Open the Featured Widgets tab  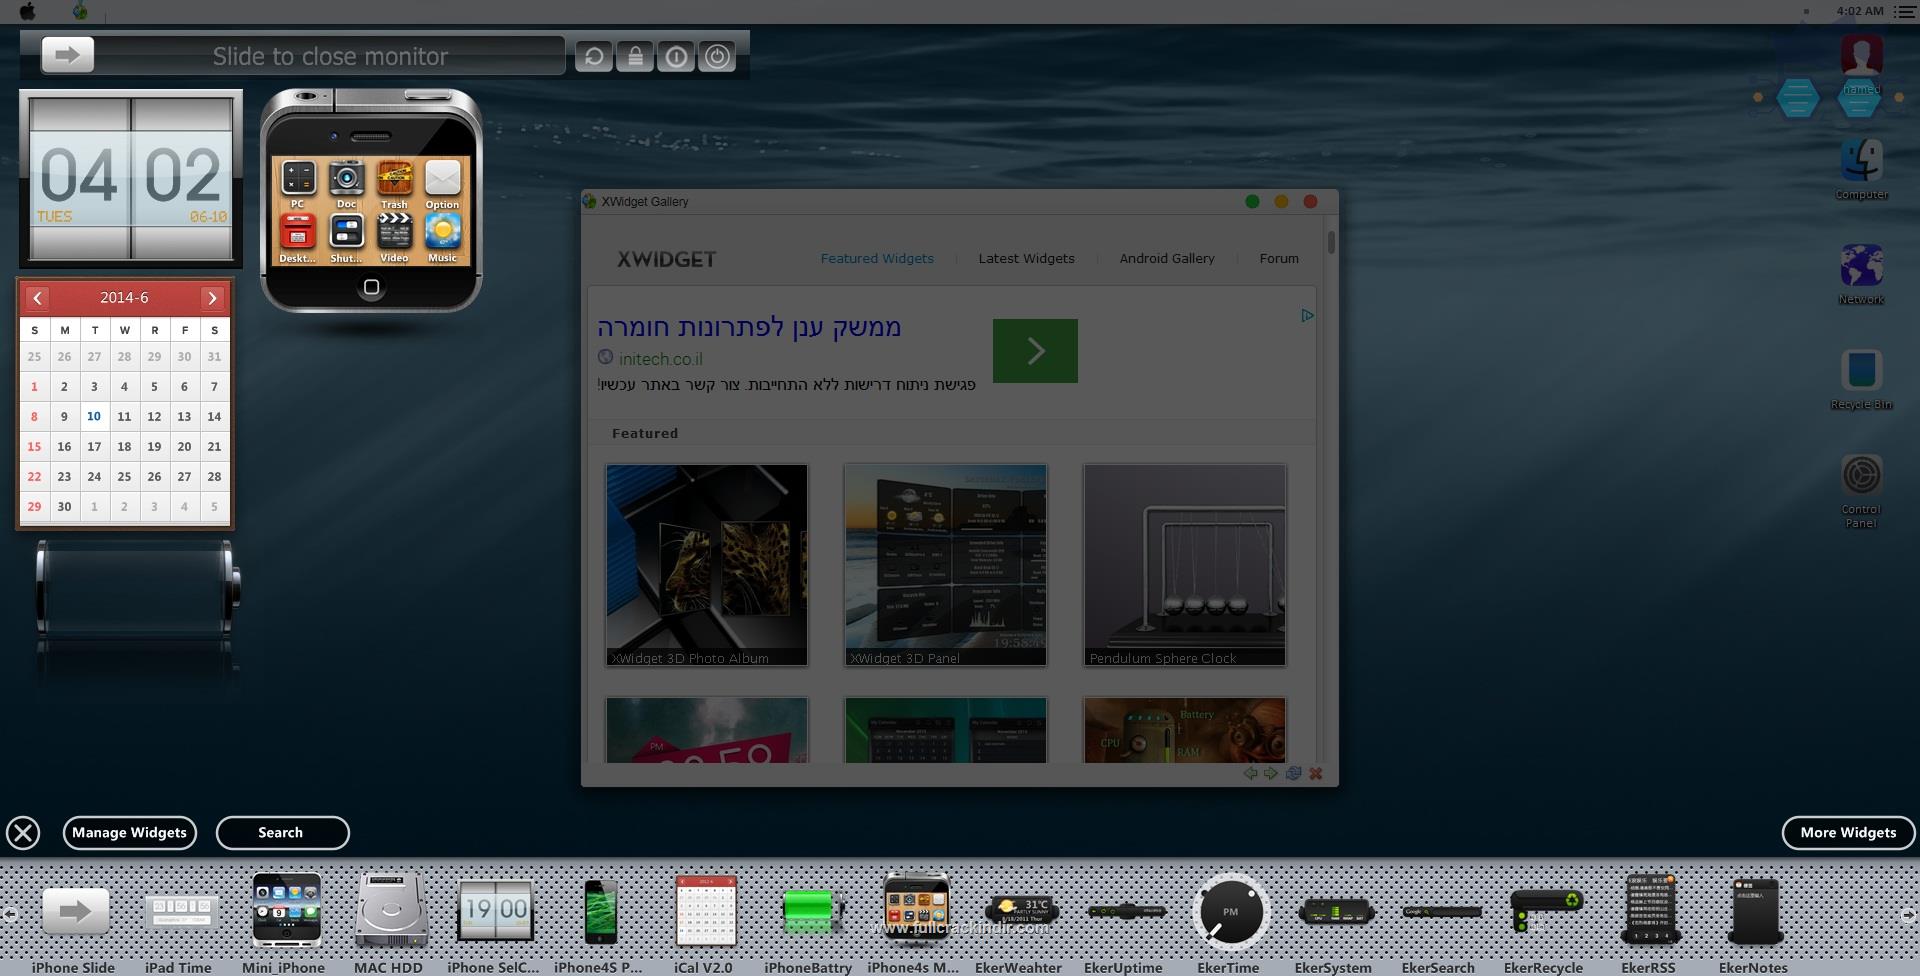coord(877,258)
